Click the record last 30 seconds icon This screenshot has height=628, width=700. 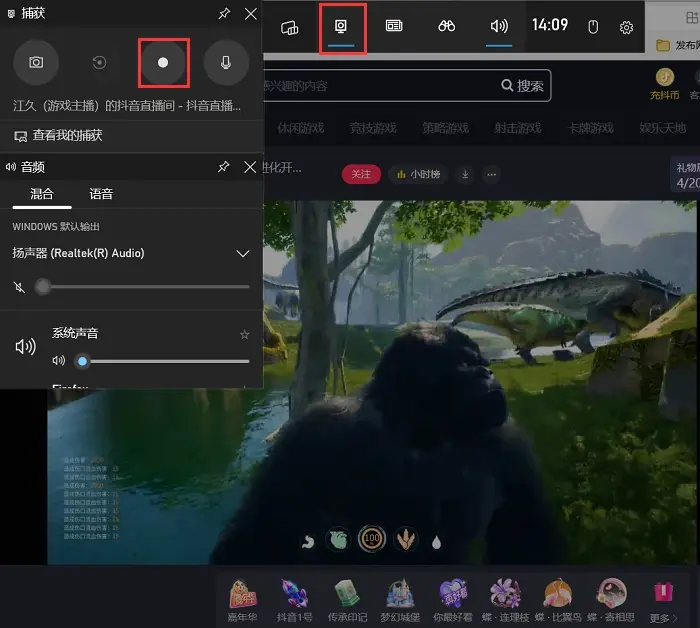[x=99, y=62]
